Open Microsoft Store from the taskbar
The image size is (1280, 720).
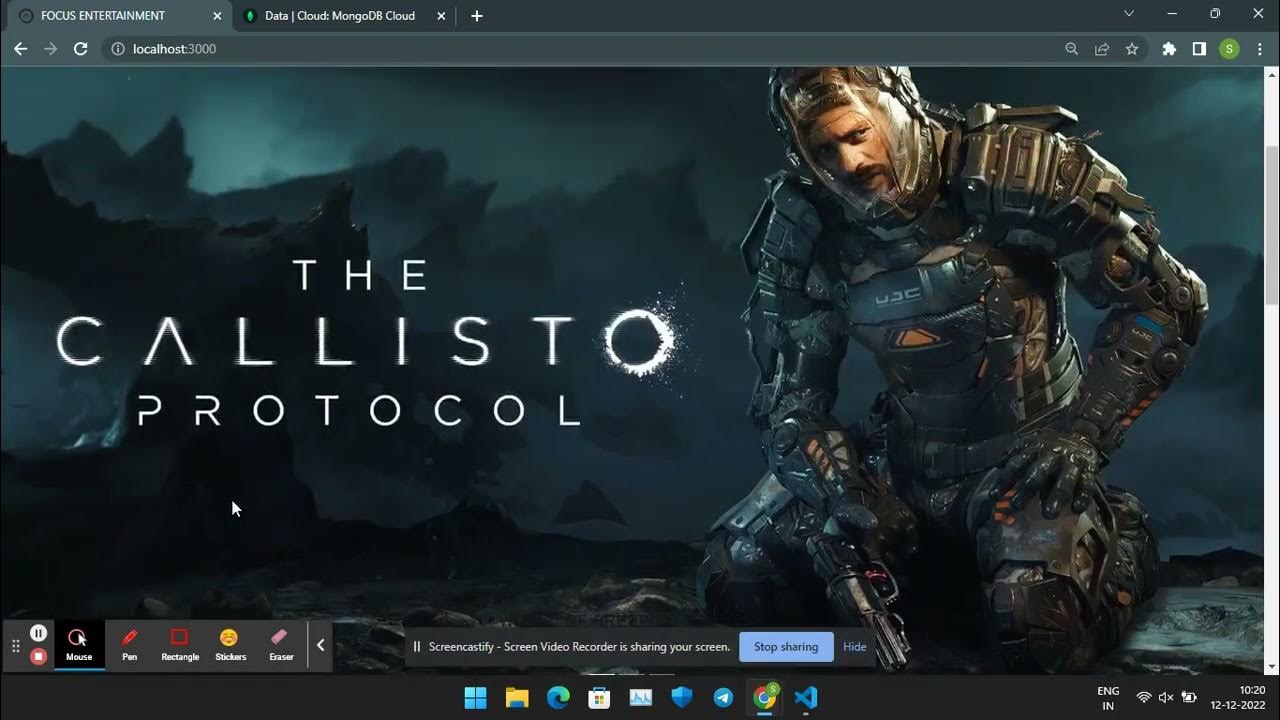point(599,698)
